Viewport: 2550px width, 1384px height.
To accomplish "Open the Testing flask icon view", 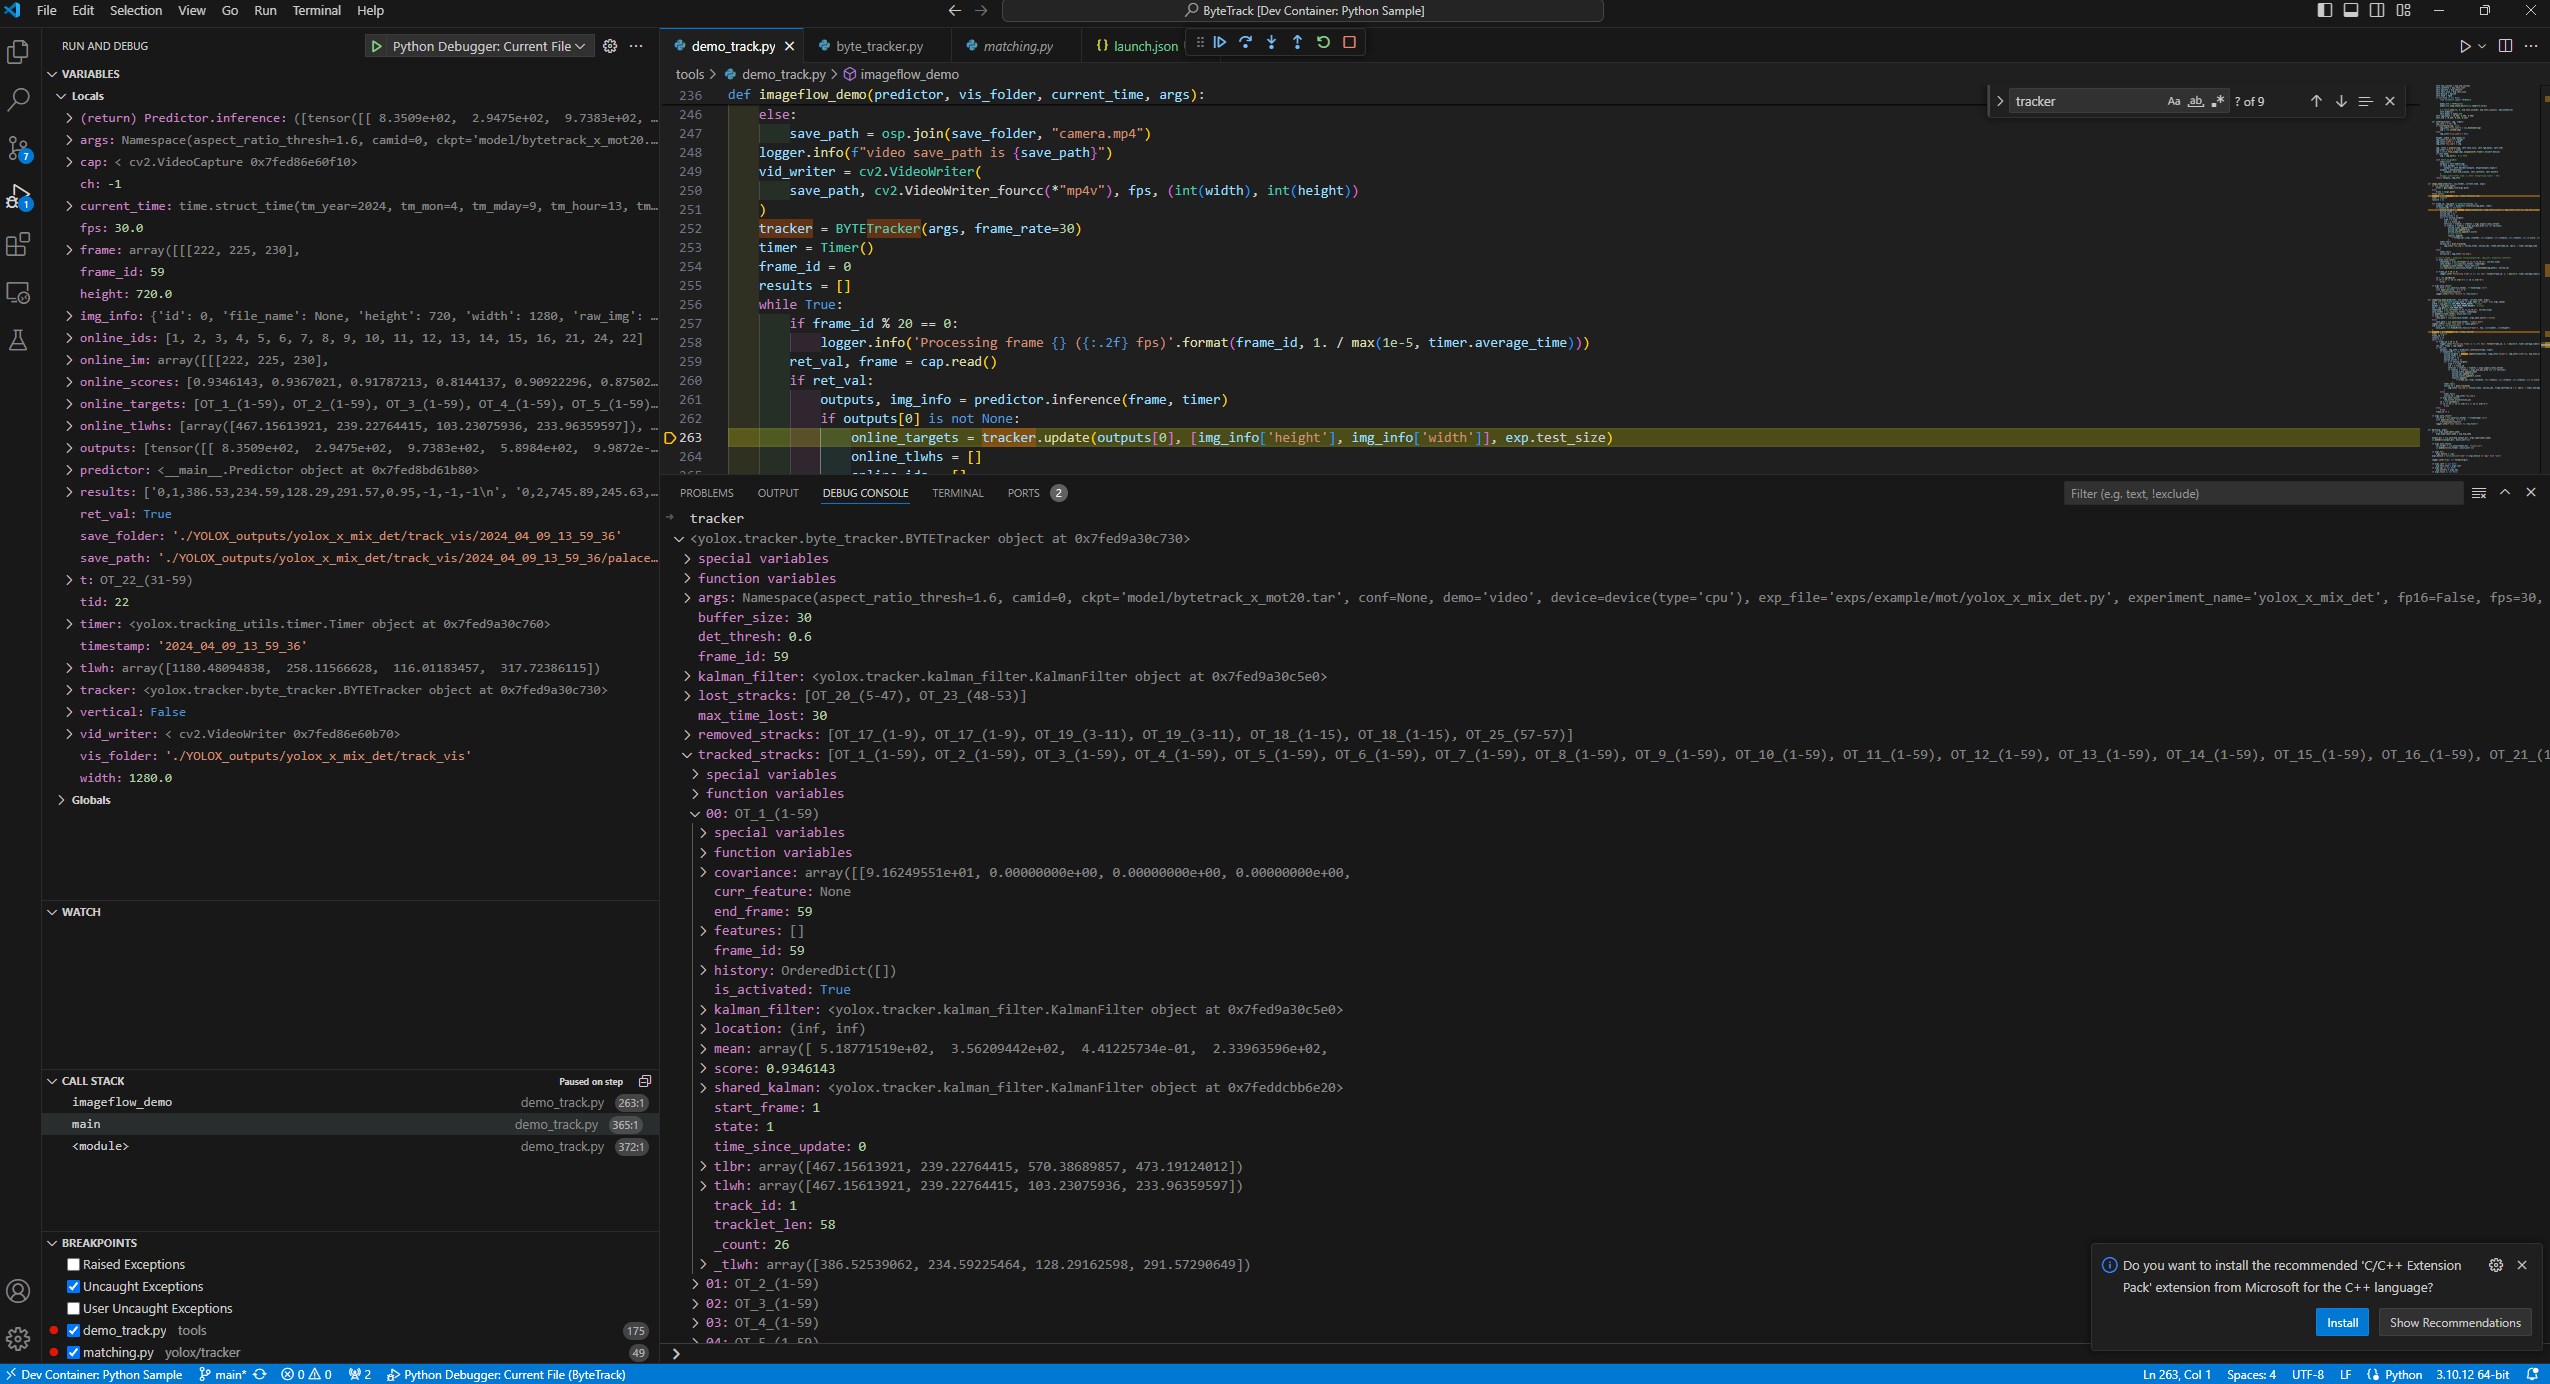I will (18, 341).
